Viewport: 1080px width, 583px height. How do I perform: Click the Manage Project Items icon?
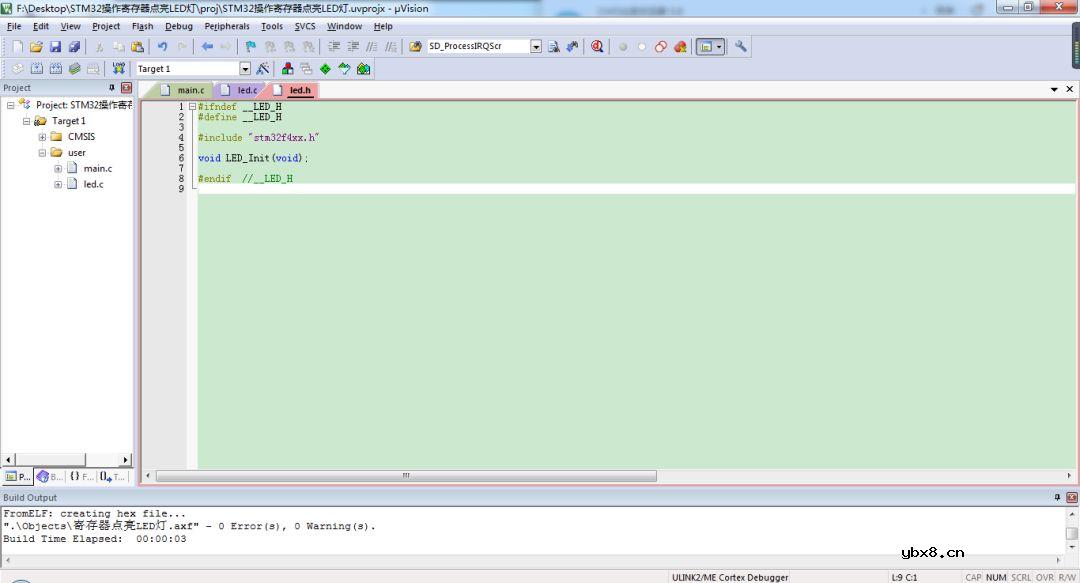point(287,69)
